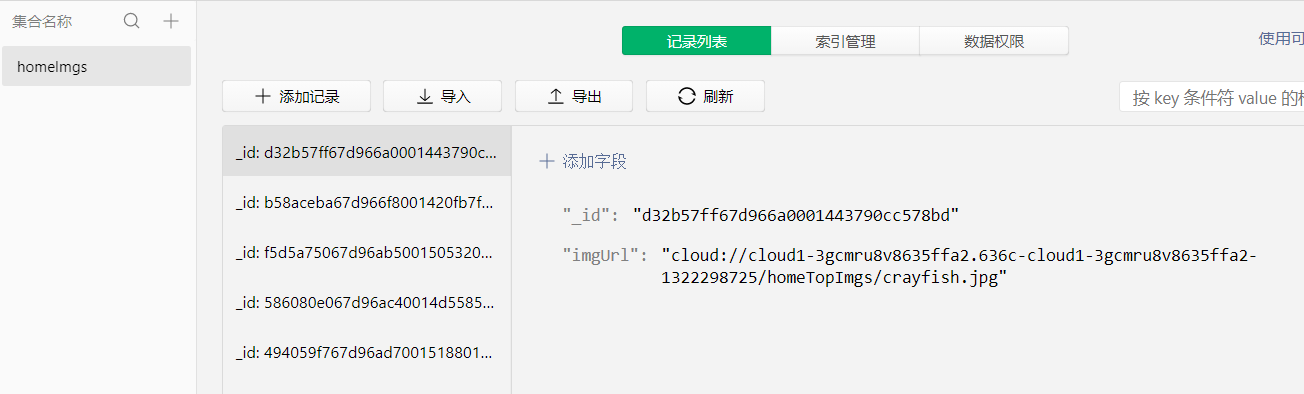Click the 使用 link at top right
This screenshot has height=394, width=1304.
tap(1280, 39)
